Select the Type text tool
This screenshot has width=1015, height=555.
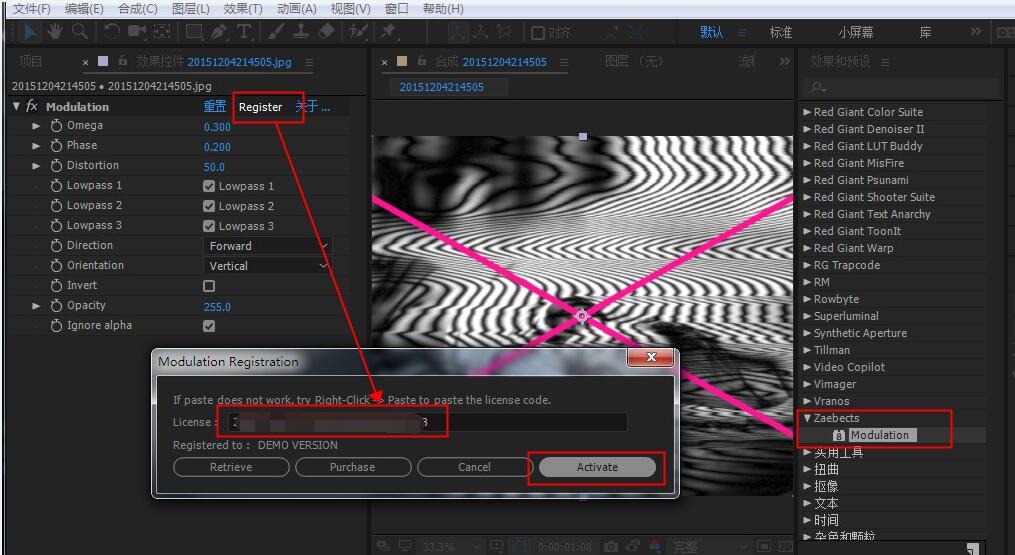click(x=244, y=33)
